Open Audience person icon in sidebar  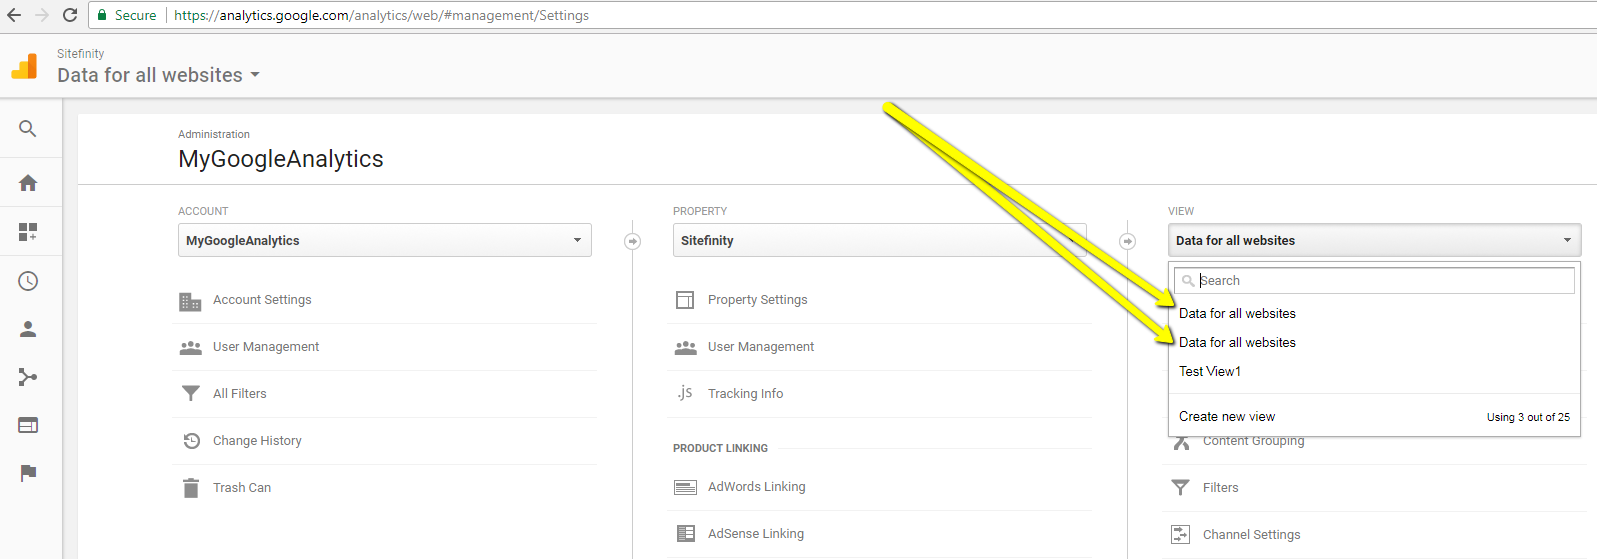(28, 329)
